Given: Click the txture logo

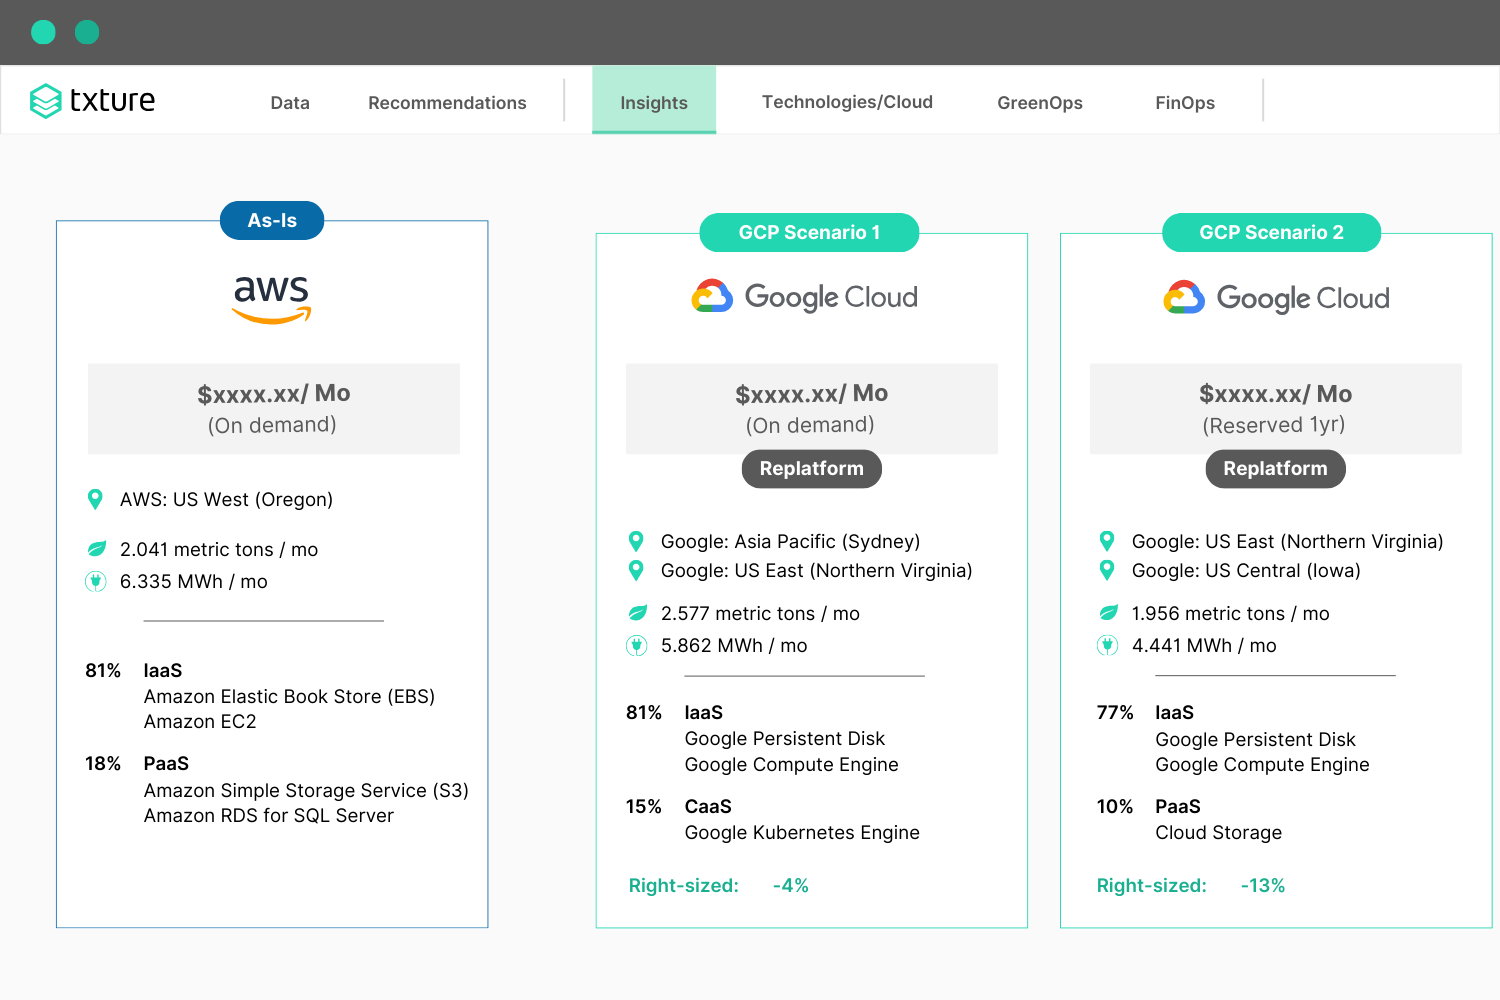Looking at the screenshot, I should 92,100.
